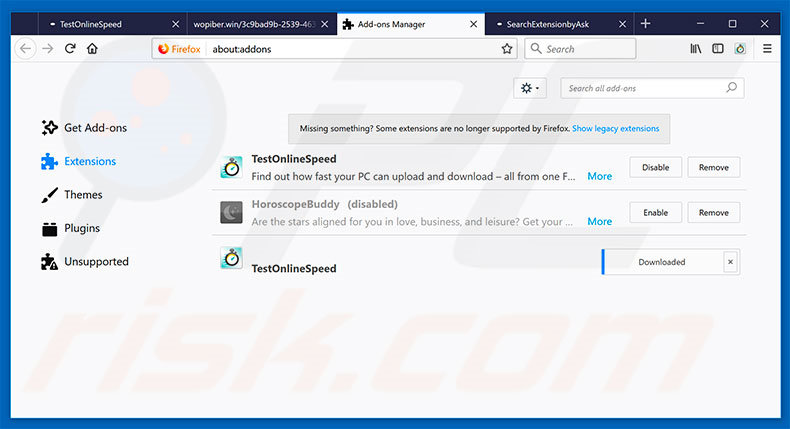This screenshot has height=429, width=790.
Task: Open a new tab with the plus button
Action: pyautogui.click(x=645, y=24)
